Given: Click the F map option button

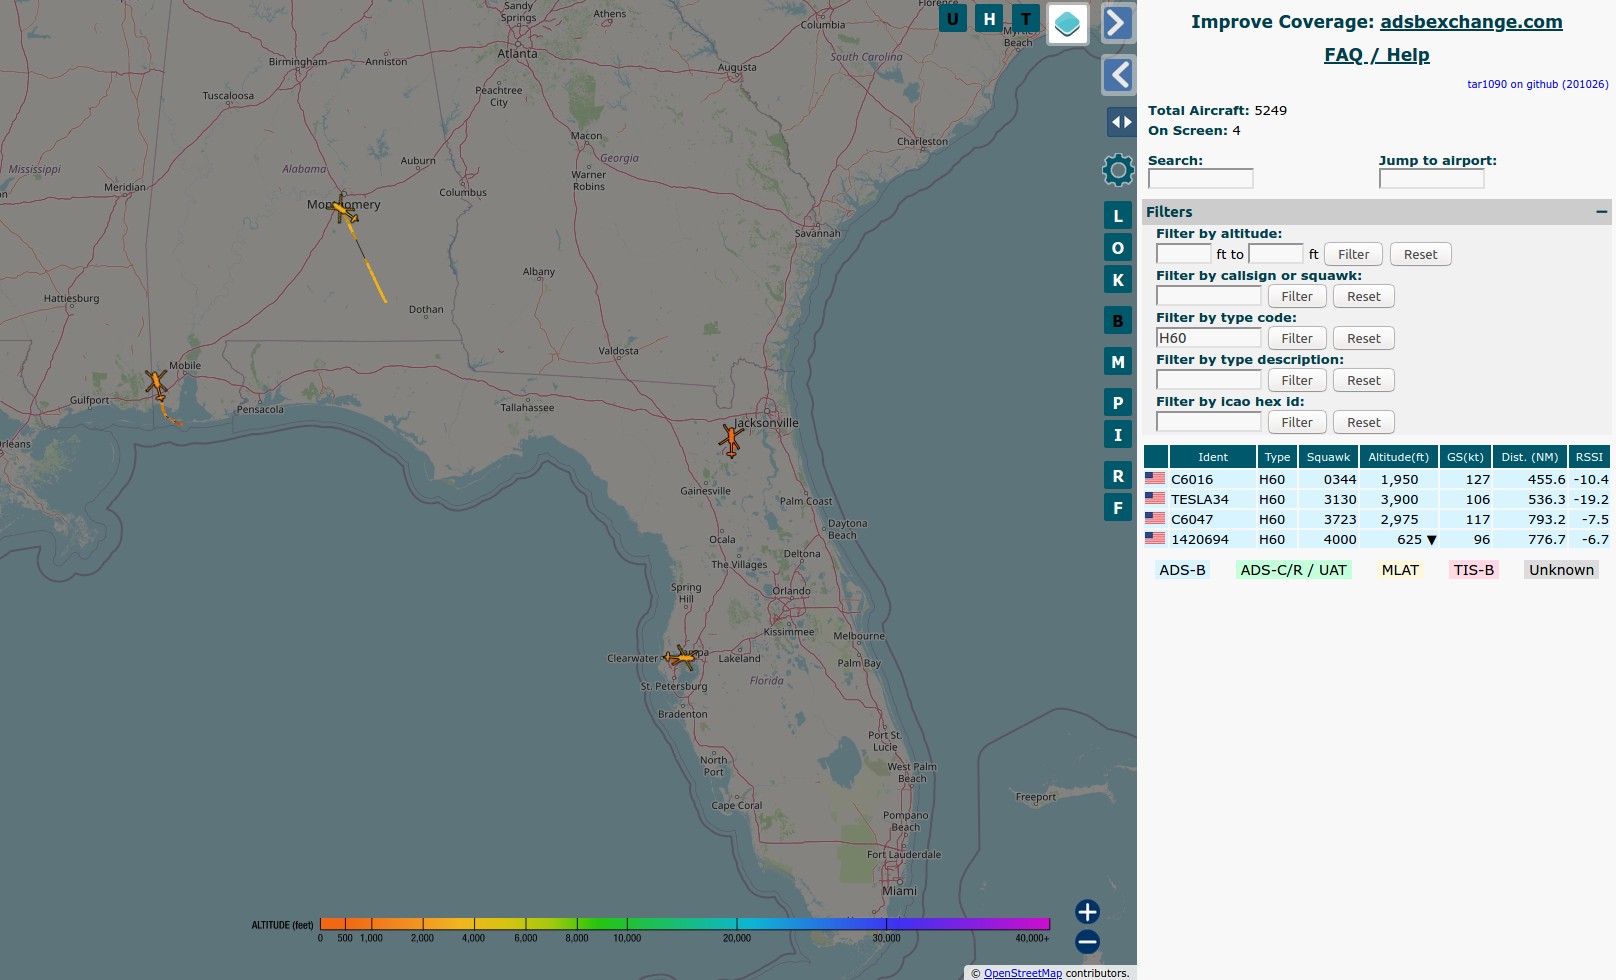Looking at the screenshot, I should point(1118,508).
